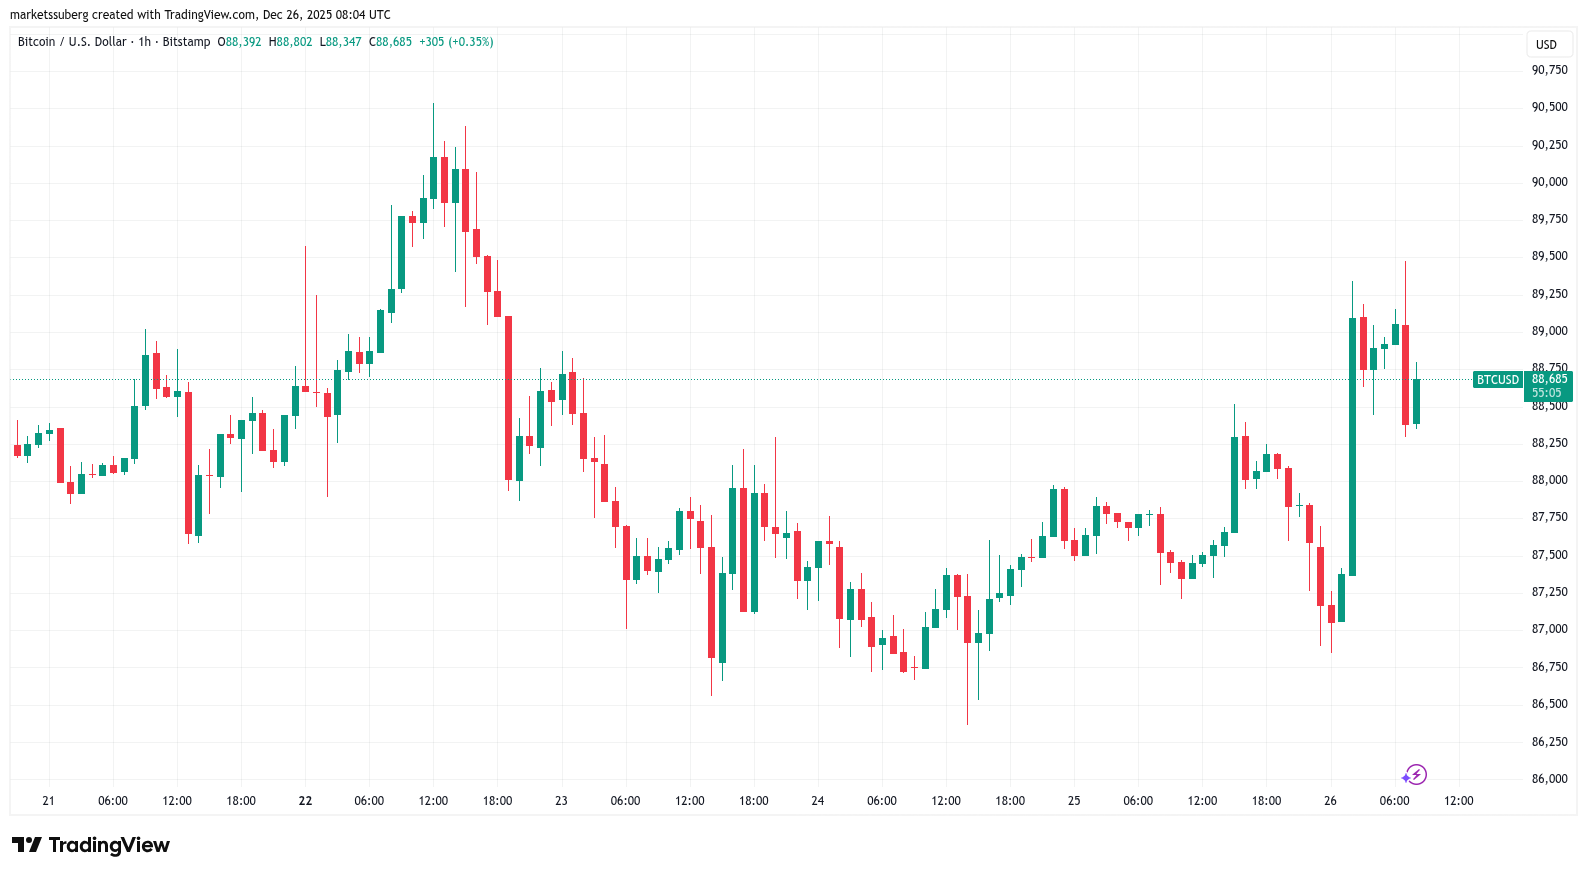
Task: Click date 26 on time axis
Action: (1330, 801)
